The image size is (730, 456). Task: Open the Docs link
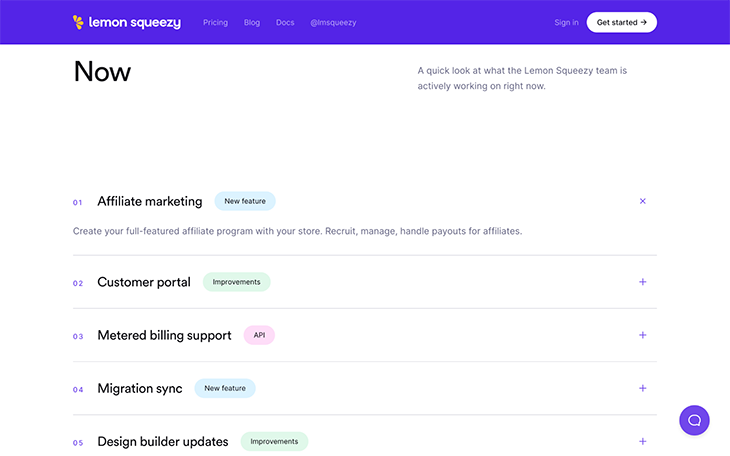285,22
